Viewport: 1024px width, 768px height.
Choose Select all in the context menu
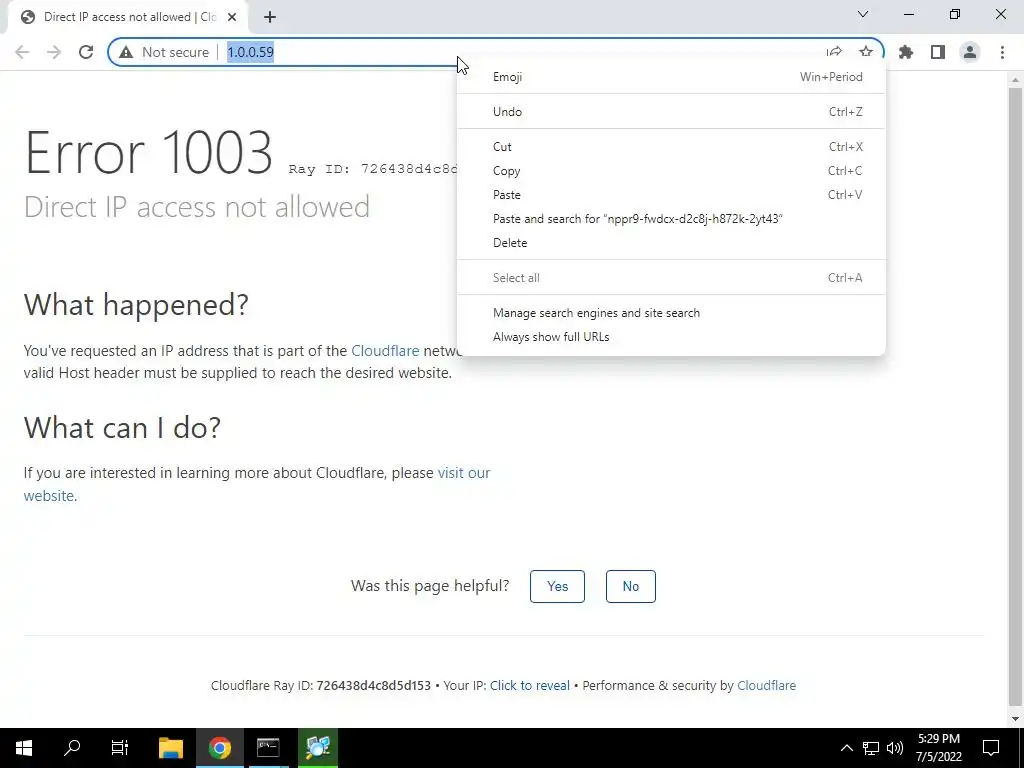tap(671, 278)
